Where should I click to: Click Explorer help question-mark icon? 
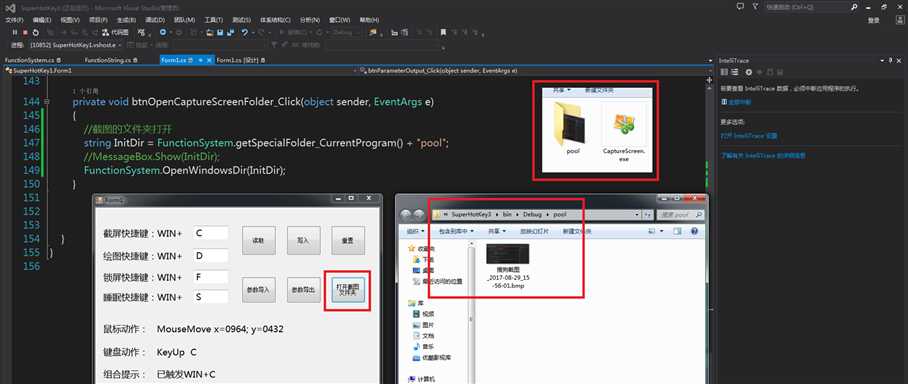coord(694,231)
